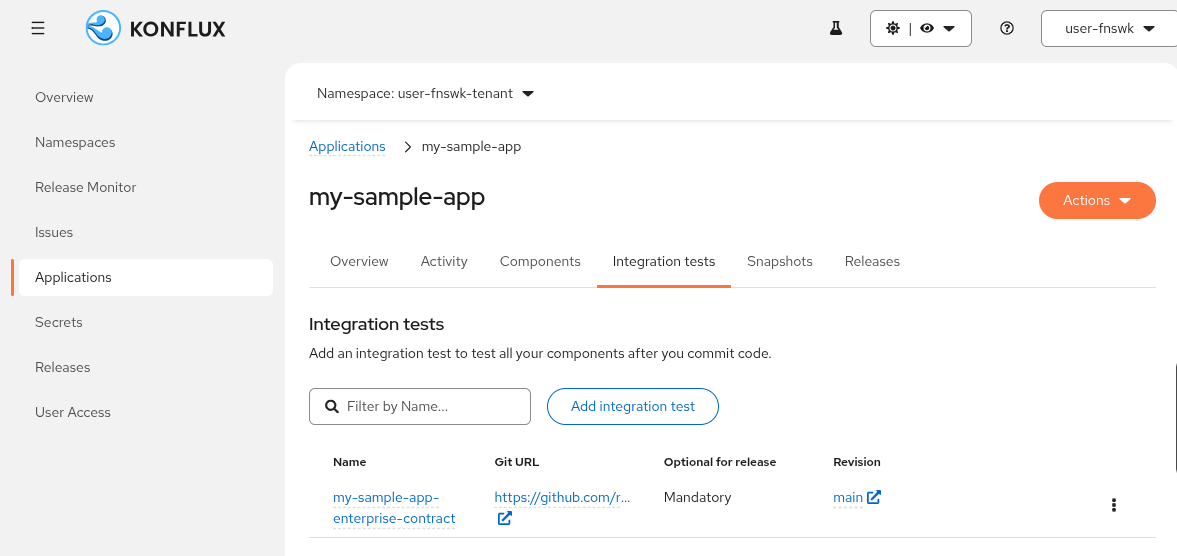Viewport: 1177px width, 556px height.
Task: Switch to the Activity tab
Action: click(444, 261)
